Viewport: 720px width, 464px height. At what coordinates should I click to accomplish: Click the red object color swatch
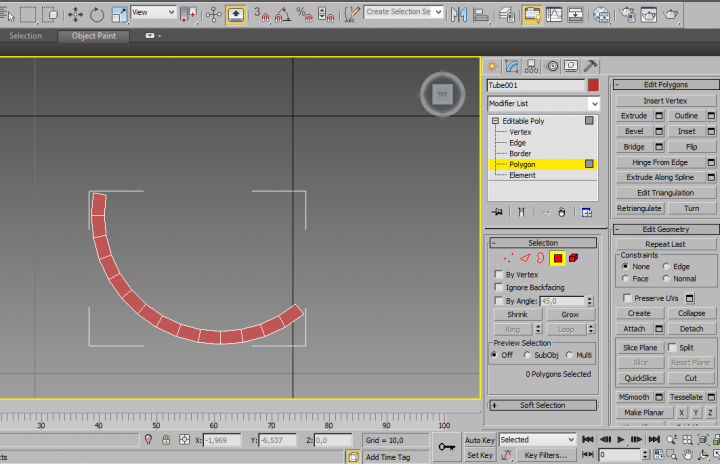click(x=593, y=86)
